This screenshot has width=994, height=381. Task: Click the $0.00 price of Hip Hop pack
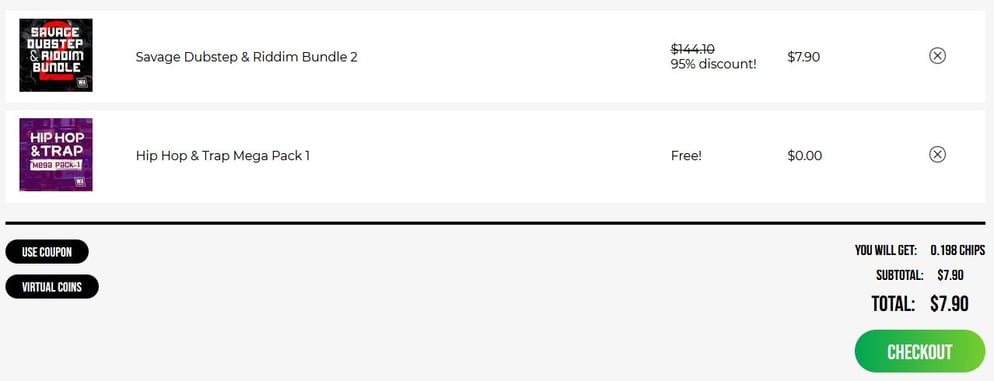804,155
